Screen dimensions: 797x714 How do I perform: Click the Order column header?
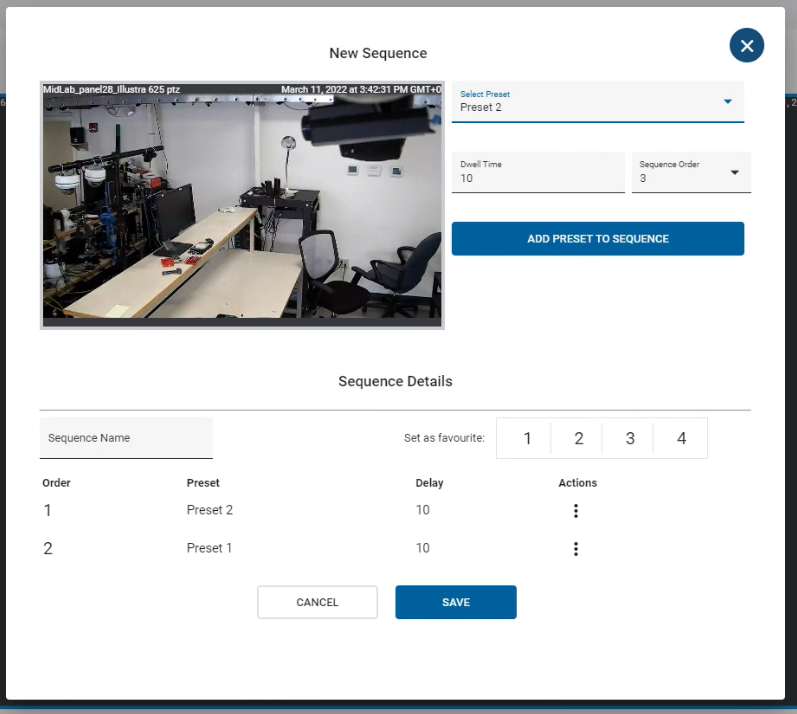[x=56, y=483]
